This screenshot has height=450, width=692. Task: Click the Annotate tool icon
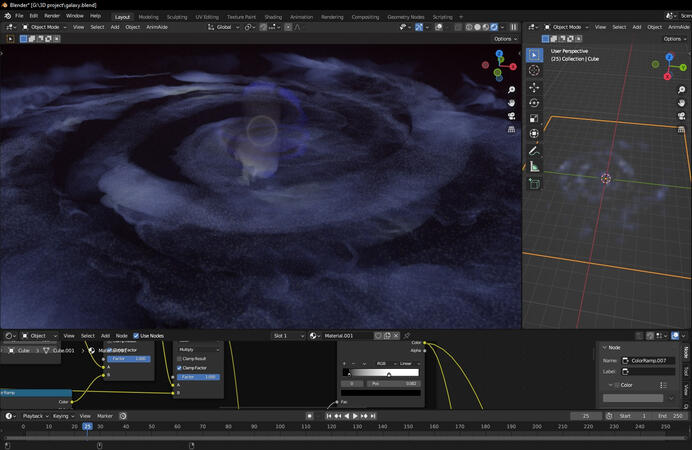coord(534,150)
